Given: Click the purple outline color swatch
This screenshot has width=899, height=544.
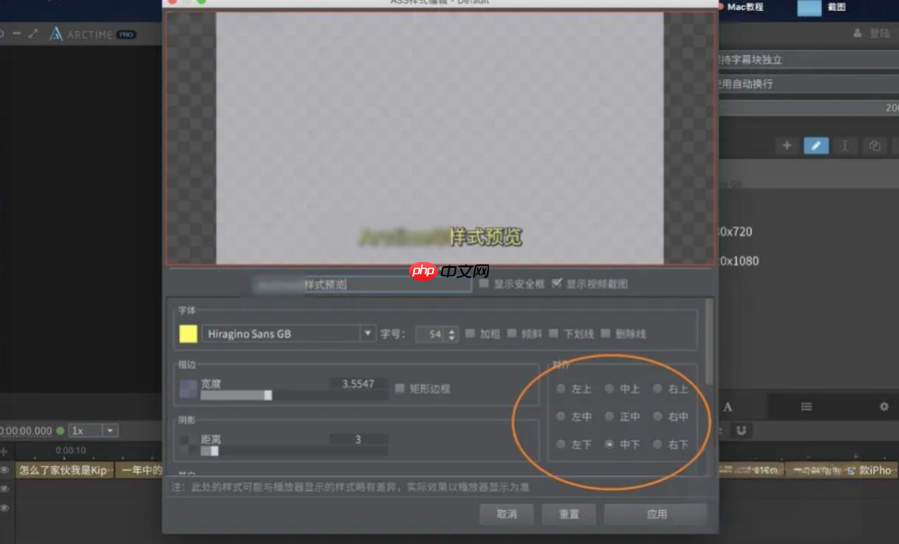Looking at the screenshot, I should (x=188, y=389).
